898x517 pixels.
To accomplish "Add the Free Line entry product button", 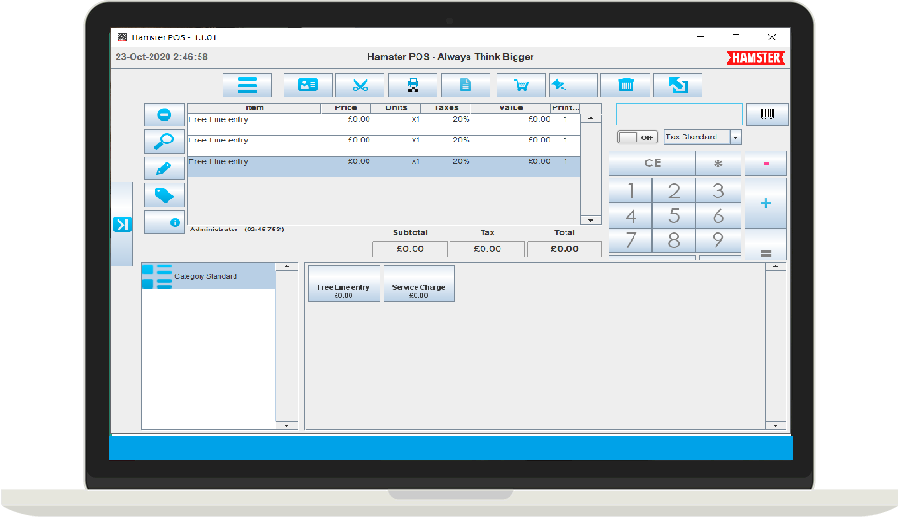I will [x=344, y=283].
